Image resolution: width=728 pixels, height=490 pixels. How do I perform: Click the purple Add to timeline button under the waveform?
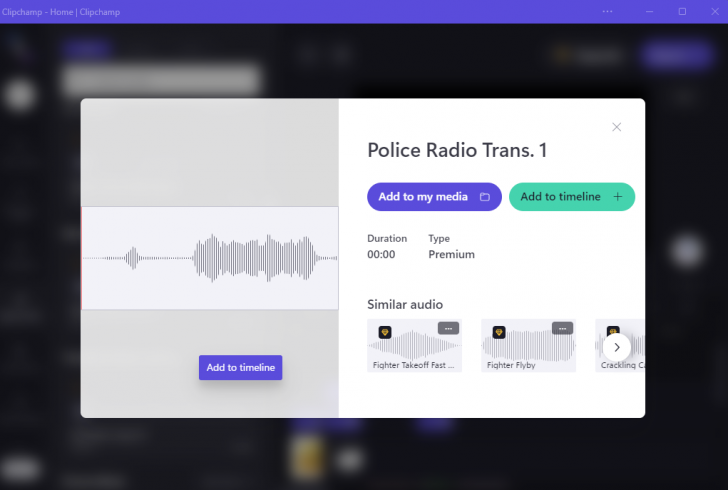[240, 367]
